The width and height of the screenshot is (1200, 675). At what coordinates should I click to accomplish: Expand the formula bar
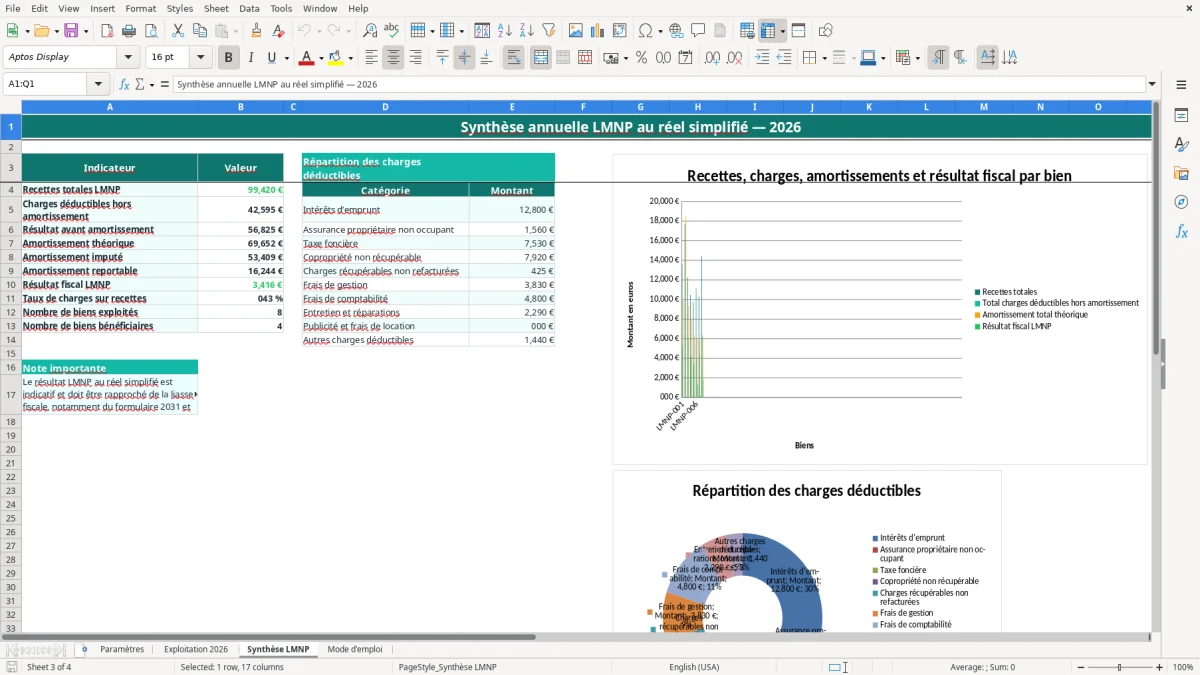pos(1152,85)
